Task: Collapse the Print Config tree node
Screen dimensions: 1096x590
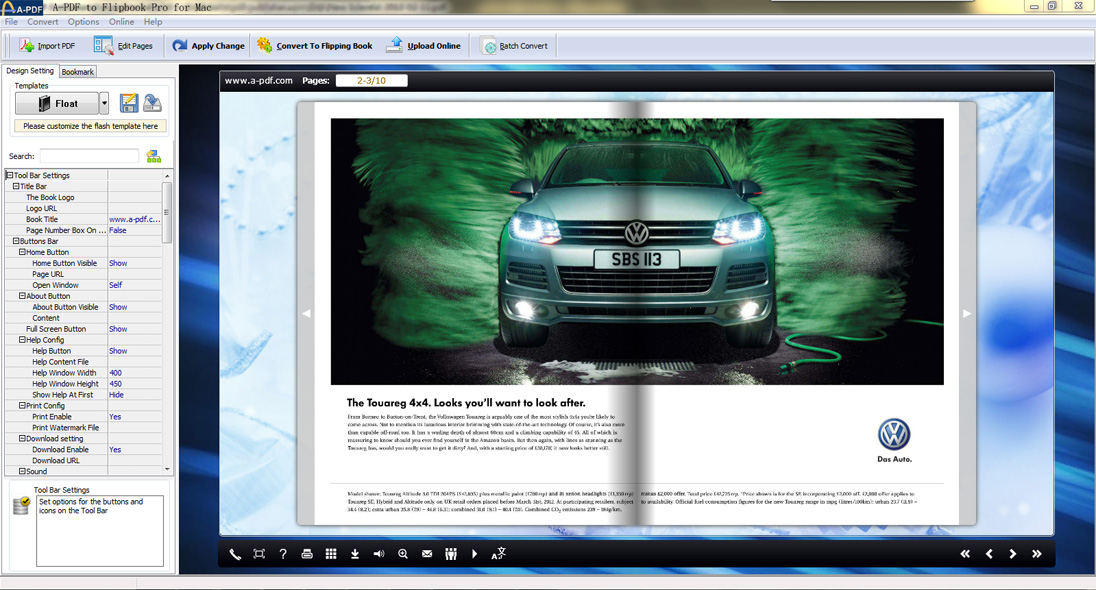Action: pos(22,405)
